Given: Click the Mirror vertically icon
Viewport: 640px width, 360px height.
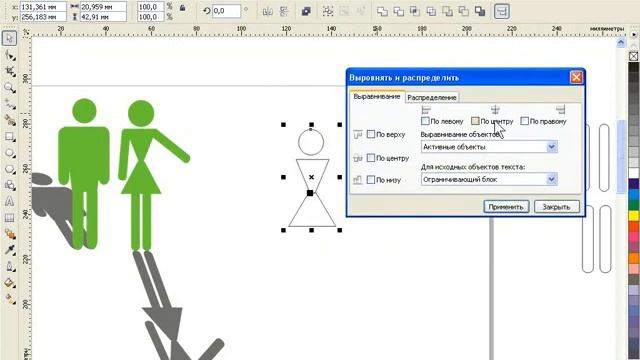Looking at the screenshot, I should tap(284, 11).
